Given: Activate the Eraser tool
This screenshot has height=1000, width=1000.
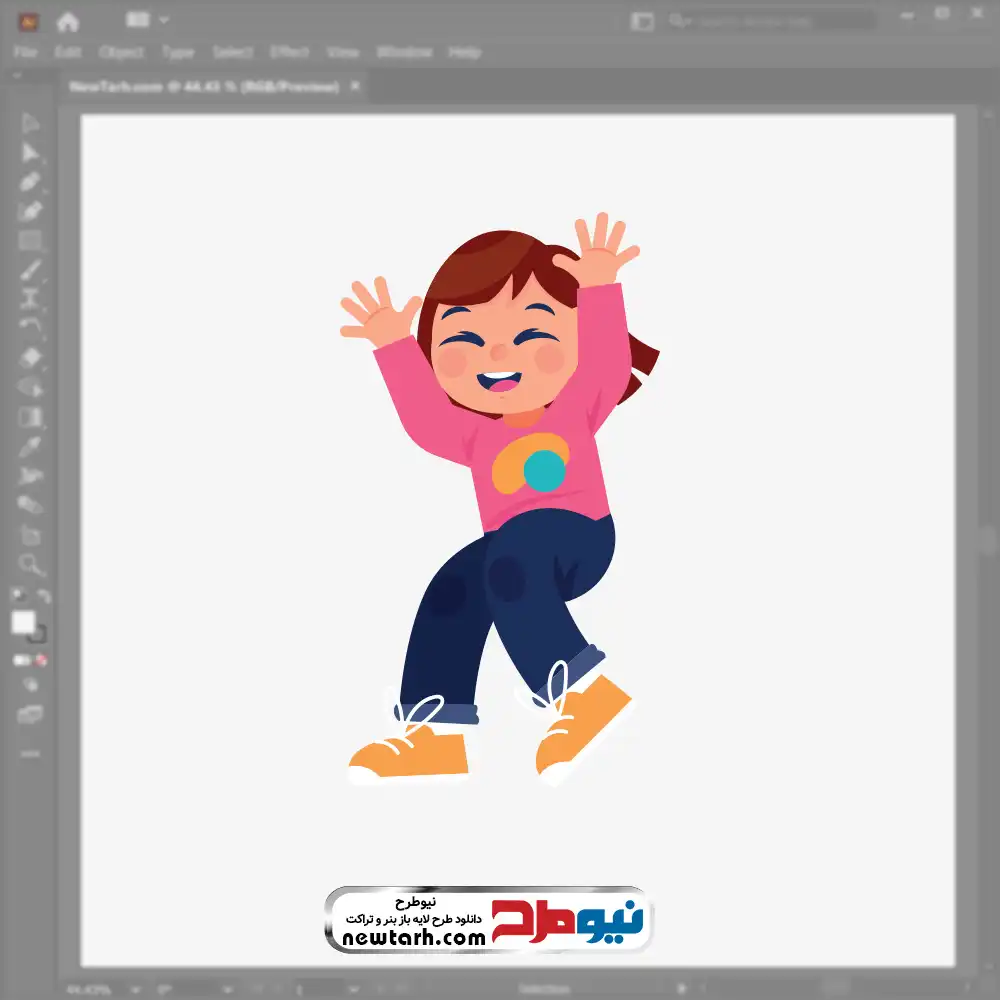Looking at the screenshot, I should (x=30, y=357).
